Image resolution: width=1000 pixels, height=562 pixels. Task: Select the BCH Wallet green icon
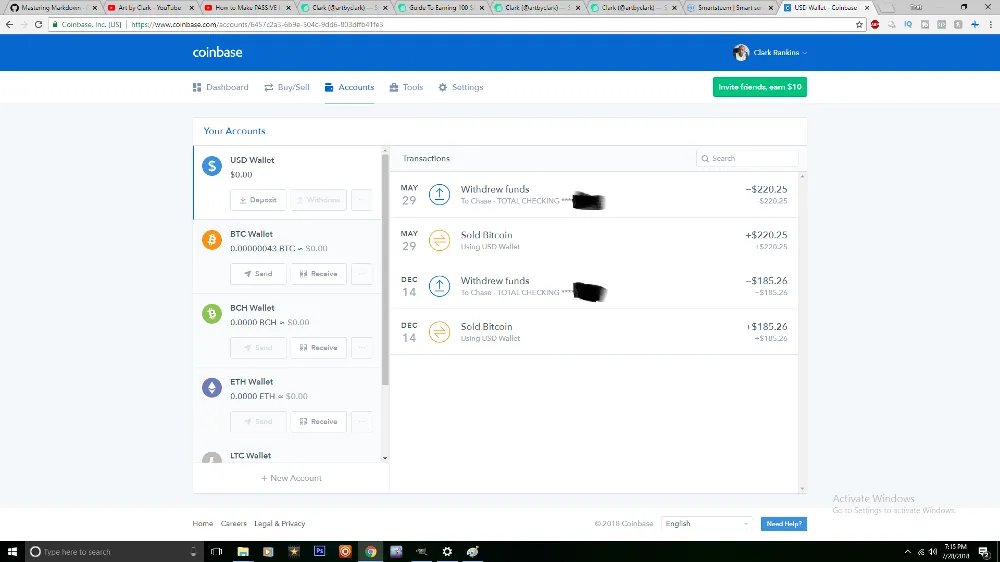212,314
